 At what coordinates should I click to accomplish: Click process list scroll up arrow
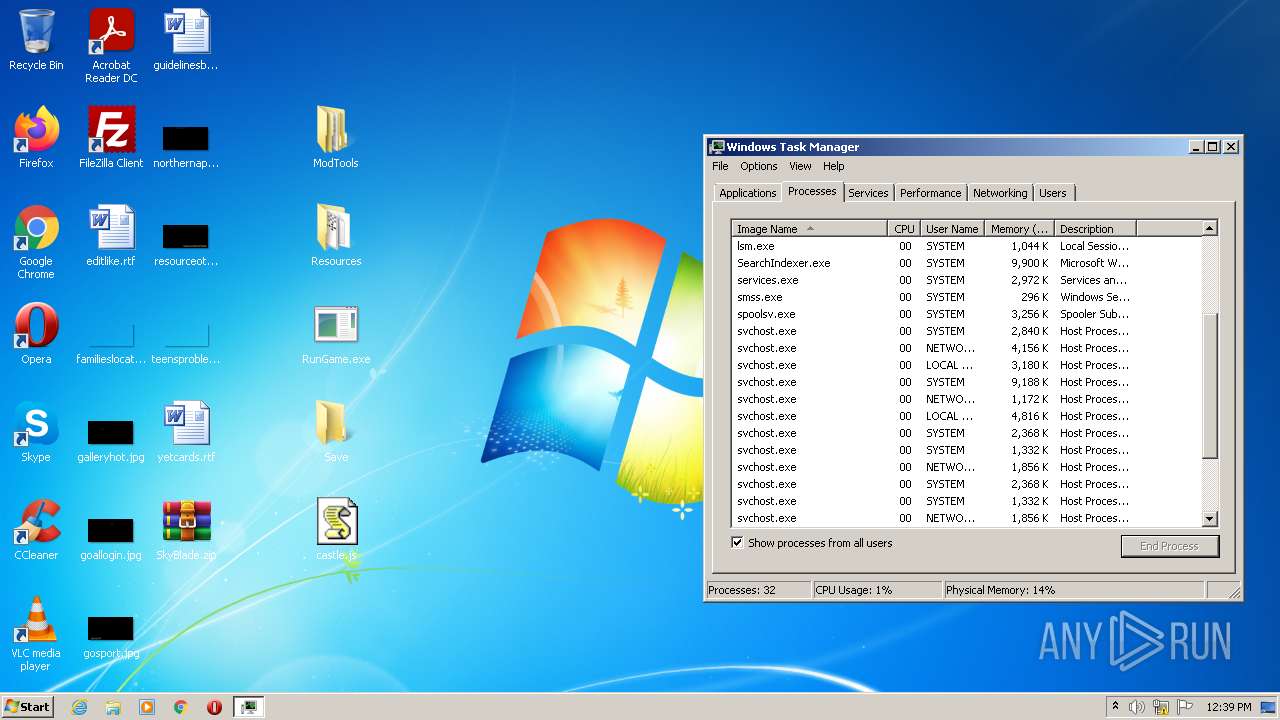(1209, 229)
